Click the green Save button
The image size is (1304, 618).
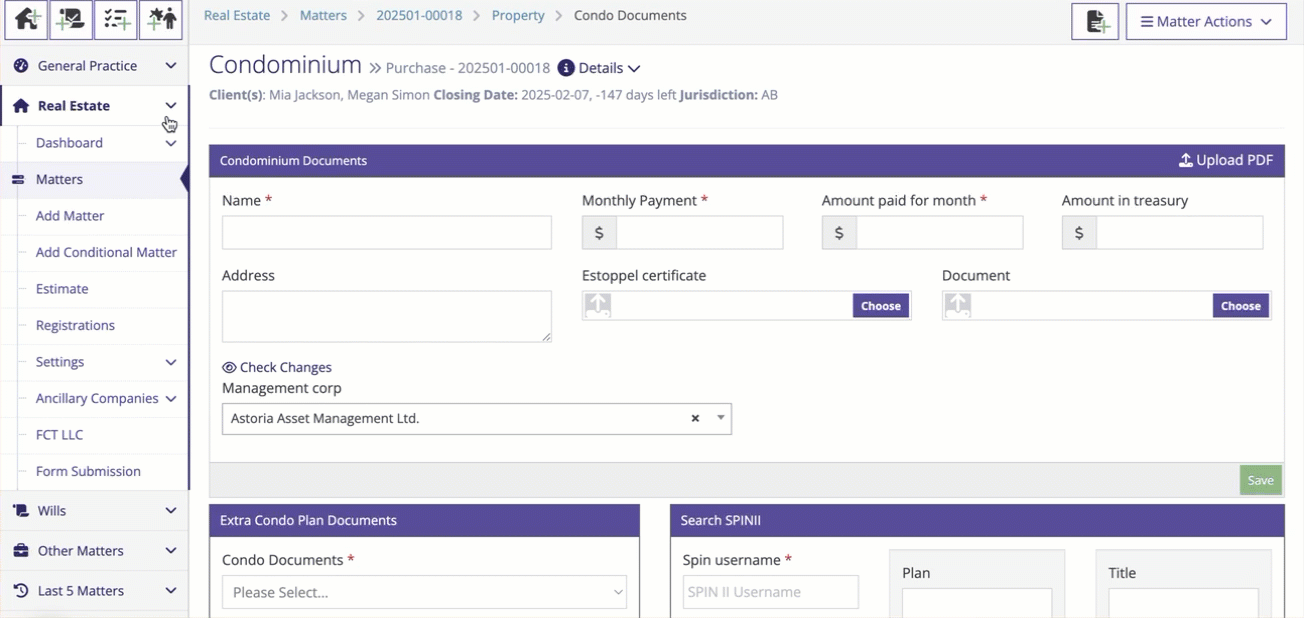(x=1260, y=480)
